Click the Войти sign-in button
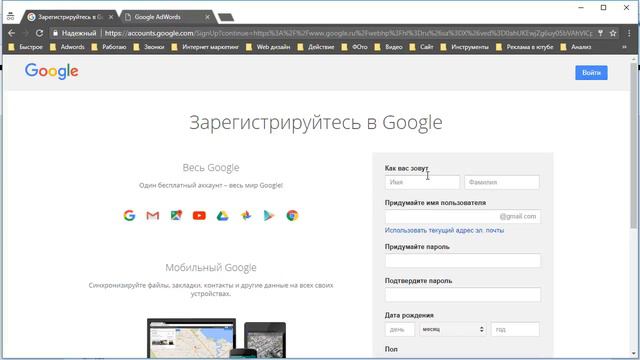Screen dimensions: 640x360 (591, 73)
